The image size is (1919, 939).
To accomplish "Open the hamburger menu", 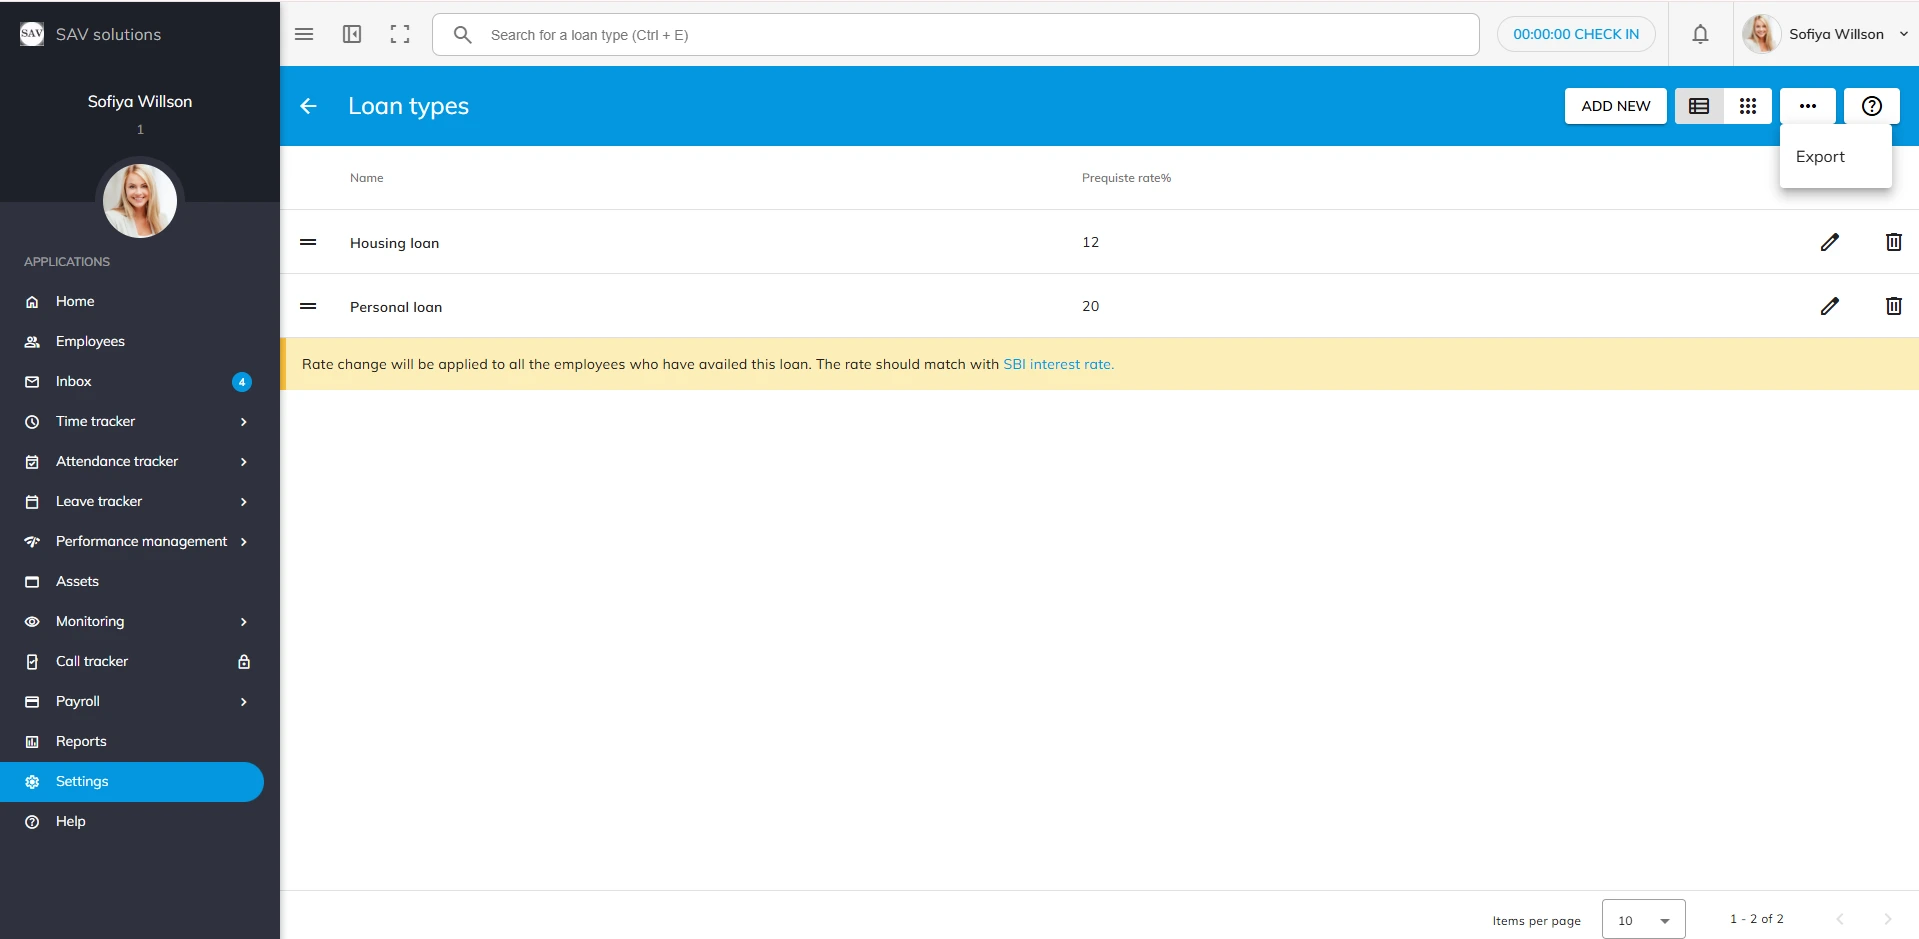I will tap(304, 34).
